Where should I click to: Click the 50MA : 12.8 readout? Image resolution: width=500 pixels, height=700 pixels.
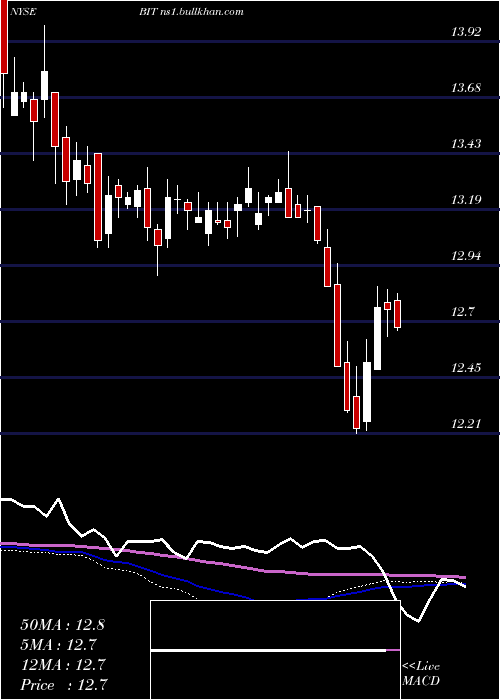pos(62,625)
